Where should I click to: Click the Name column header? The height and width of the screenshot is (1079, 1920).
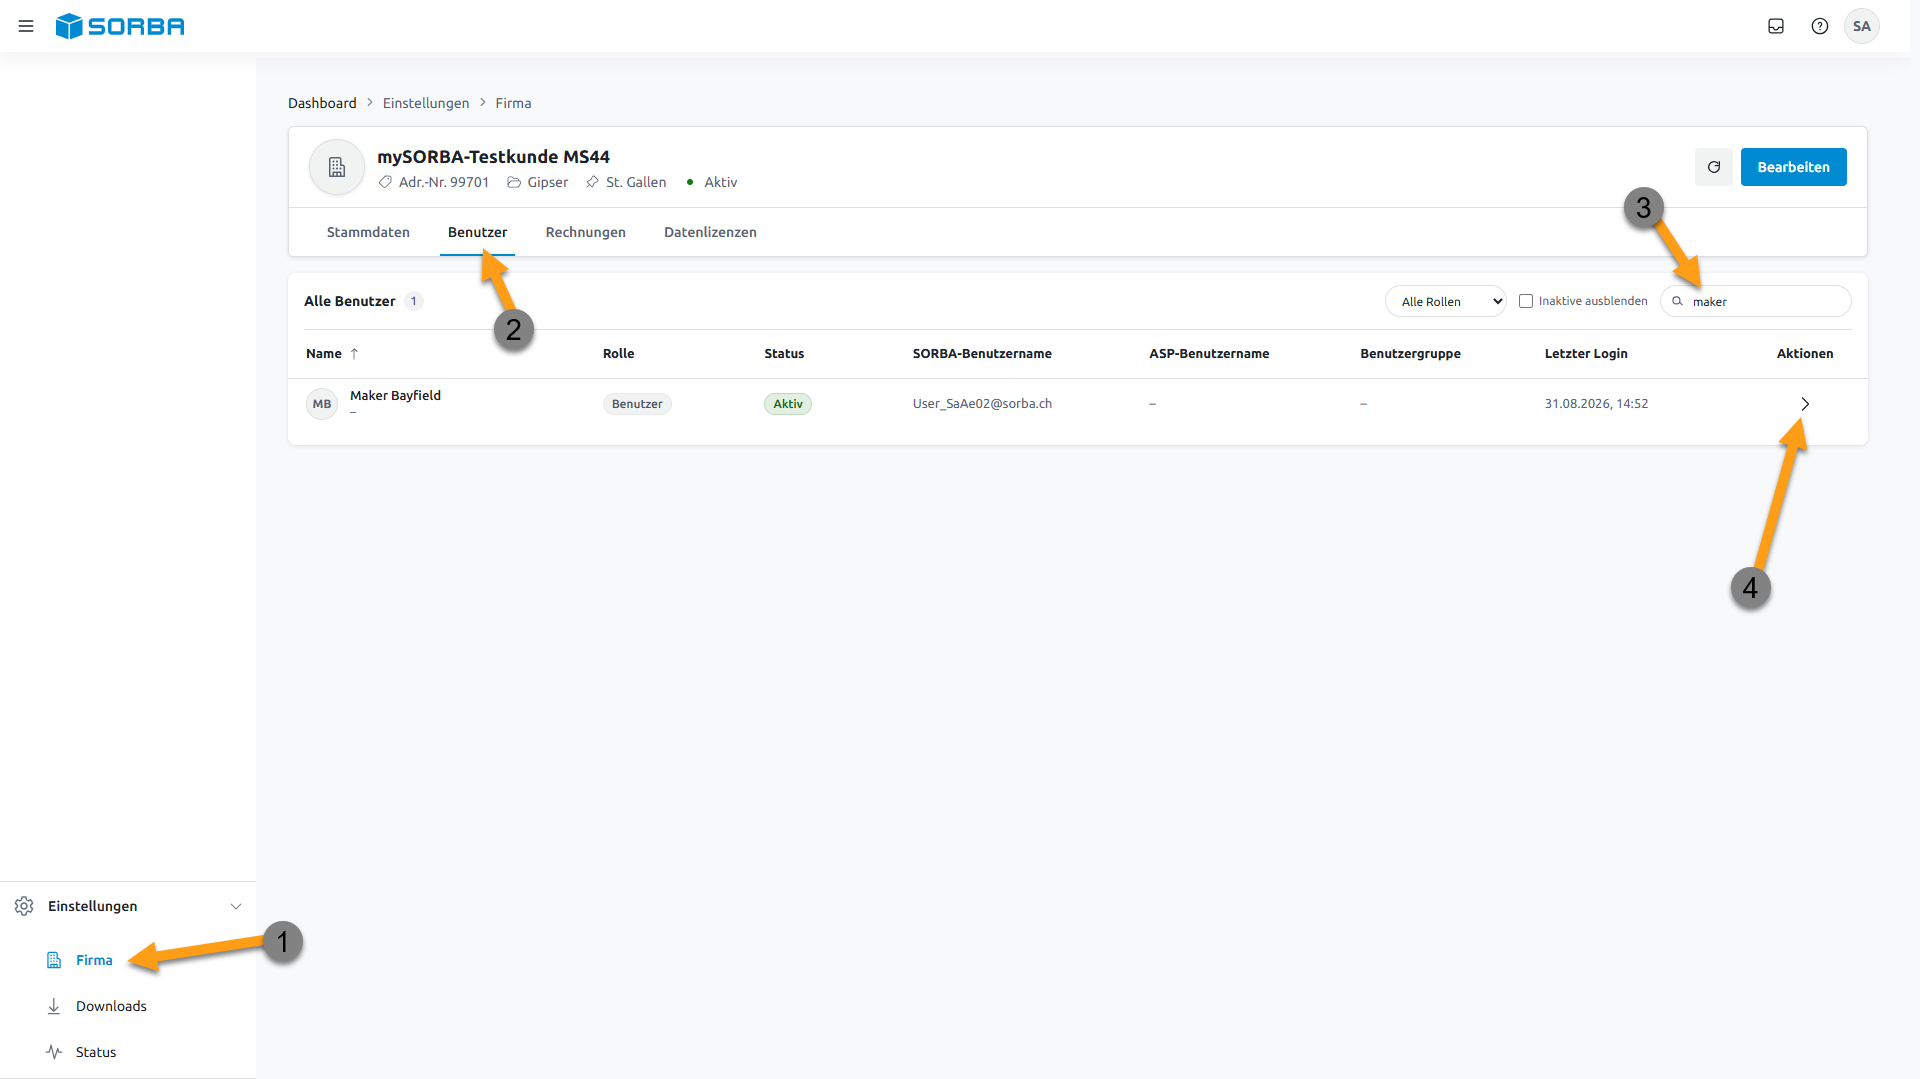[324, 354]
